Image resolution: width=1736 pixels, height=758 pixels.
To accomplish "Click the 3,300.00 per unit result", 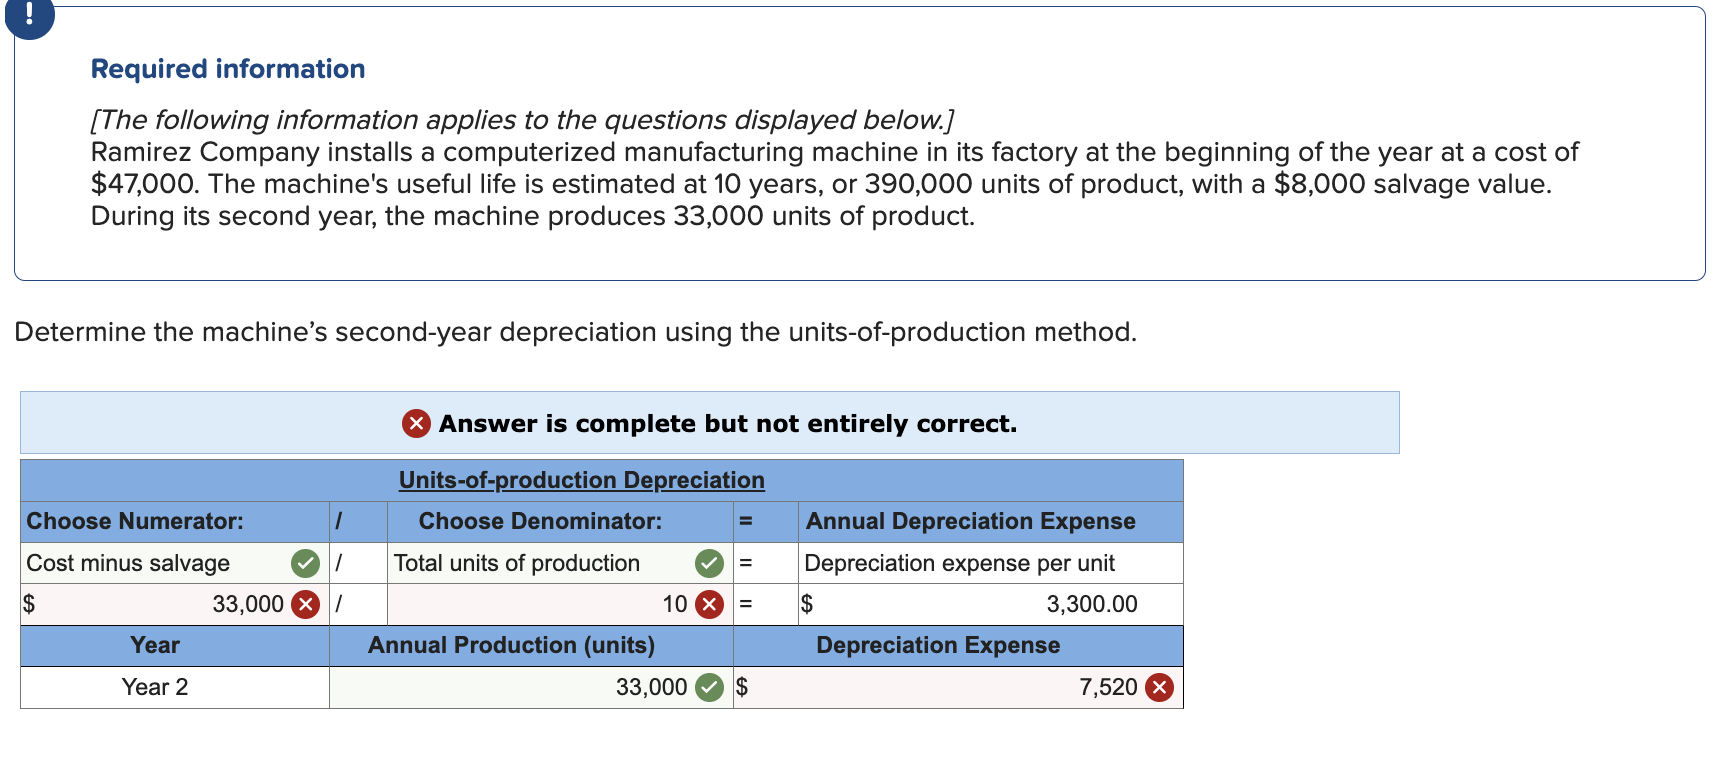I will [1092, 604].
